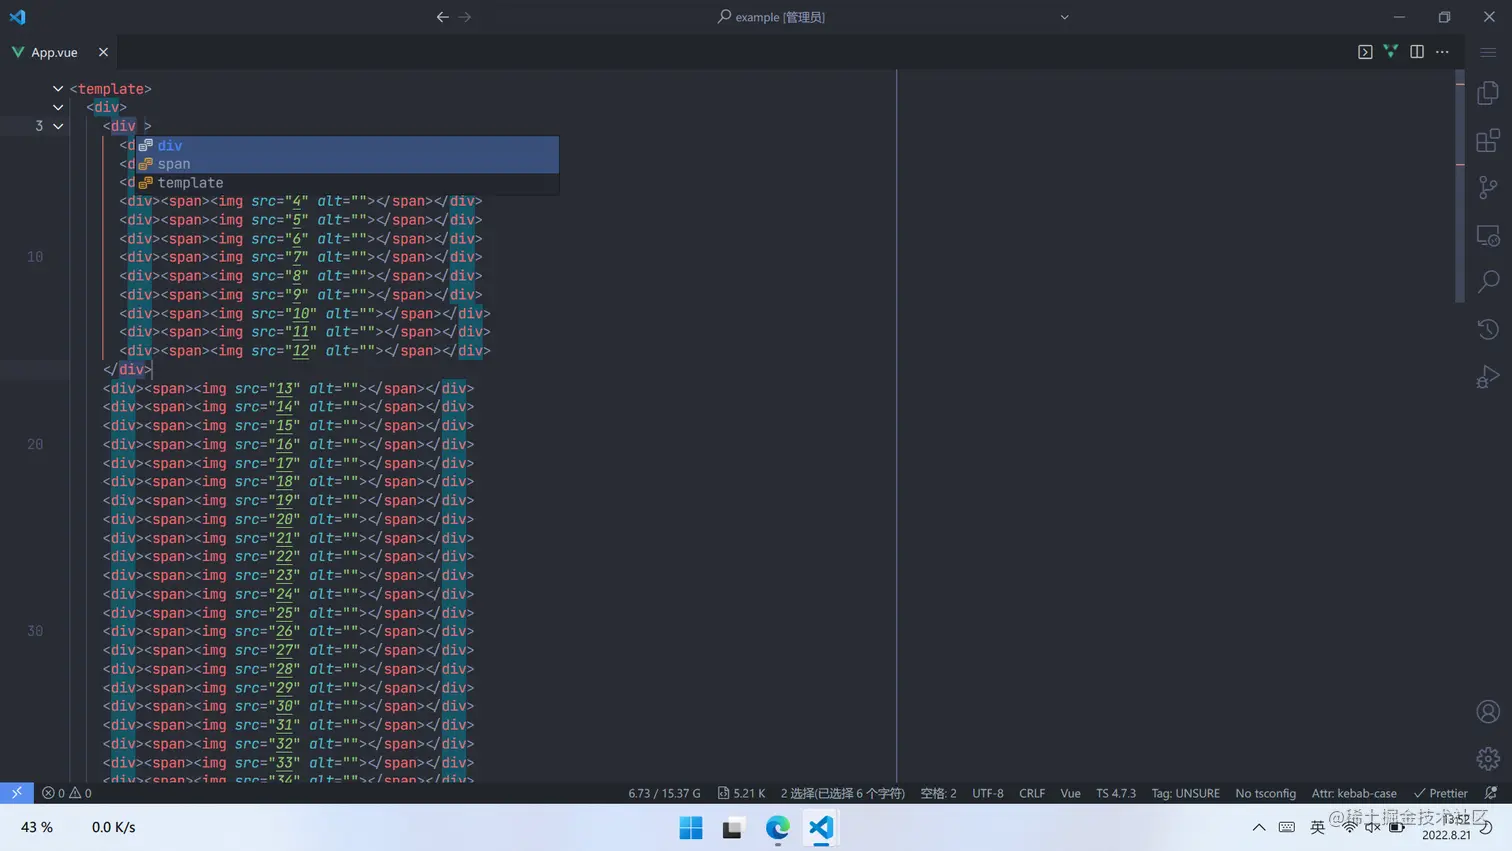
Task: Click the file size '5.21 K' status item
Action: pyautogui.click(x=741, y=793)
